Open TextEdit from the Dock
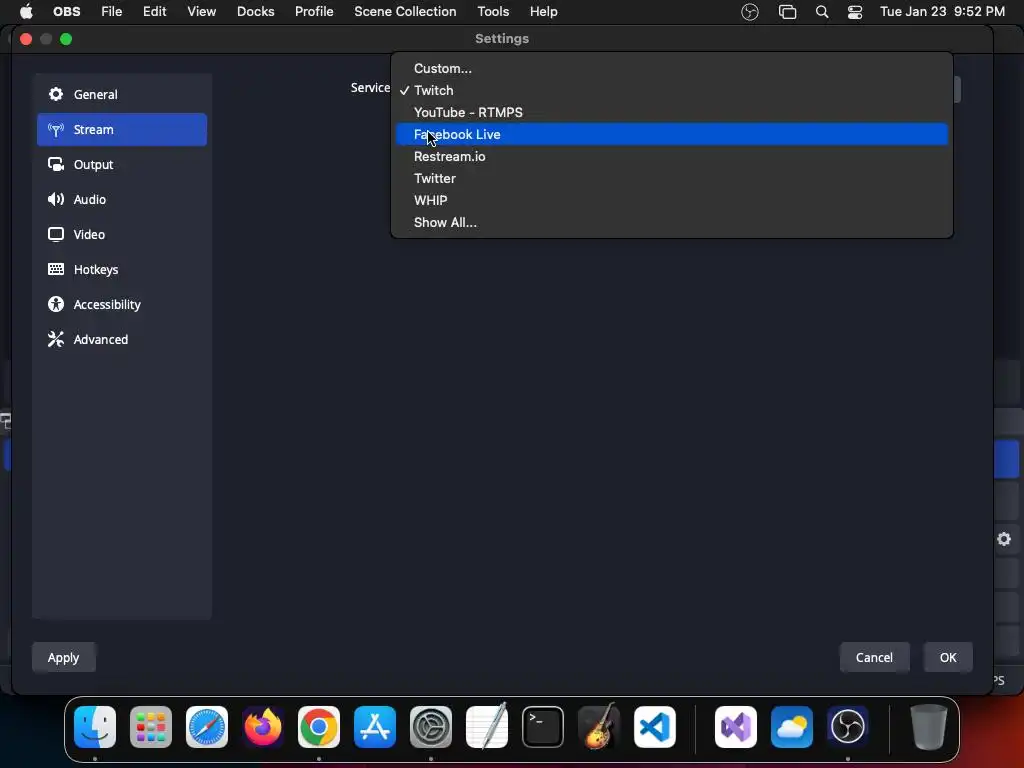Image resolution: width=1024 pixels, height=768 pixels. point(487,727)
